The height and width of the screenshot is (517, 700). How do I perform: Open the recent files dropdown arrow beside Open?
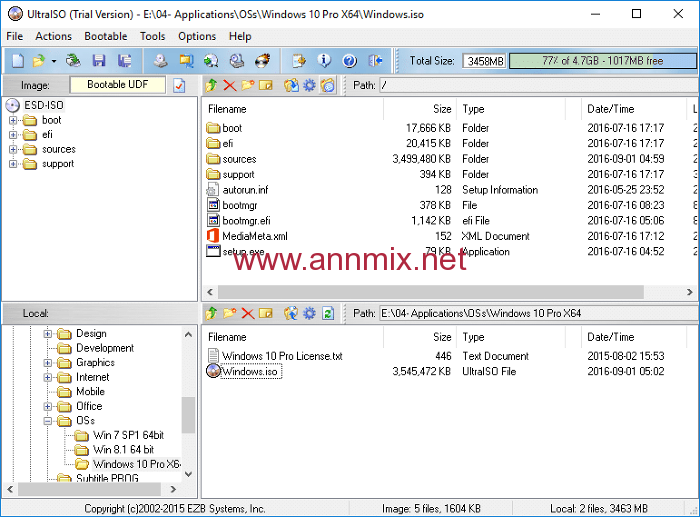[54, 61]
